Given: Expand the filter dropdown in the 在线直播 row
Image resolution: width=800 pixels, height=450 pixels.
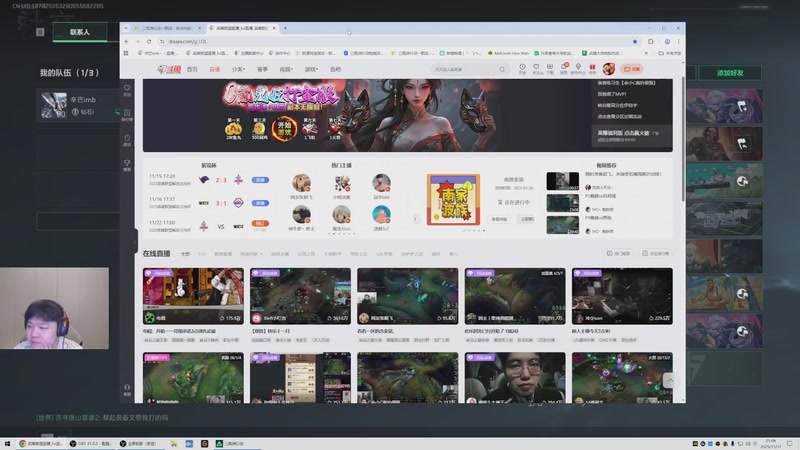Looking at the screenshot, I should point(251,254).
